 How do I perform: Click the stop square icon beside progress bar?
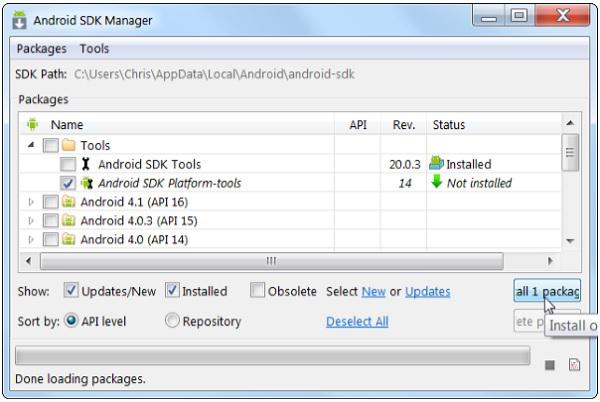pos(550,365)
